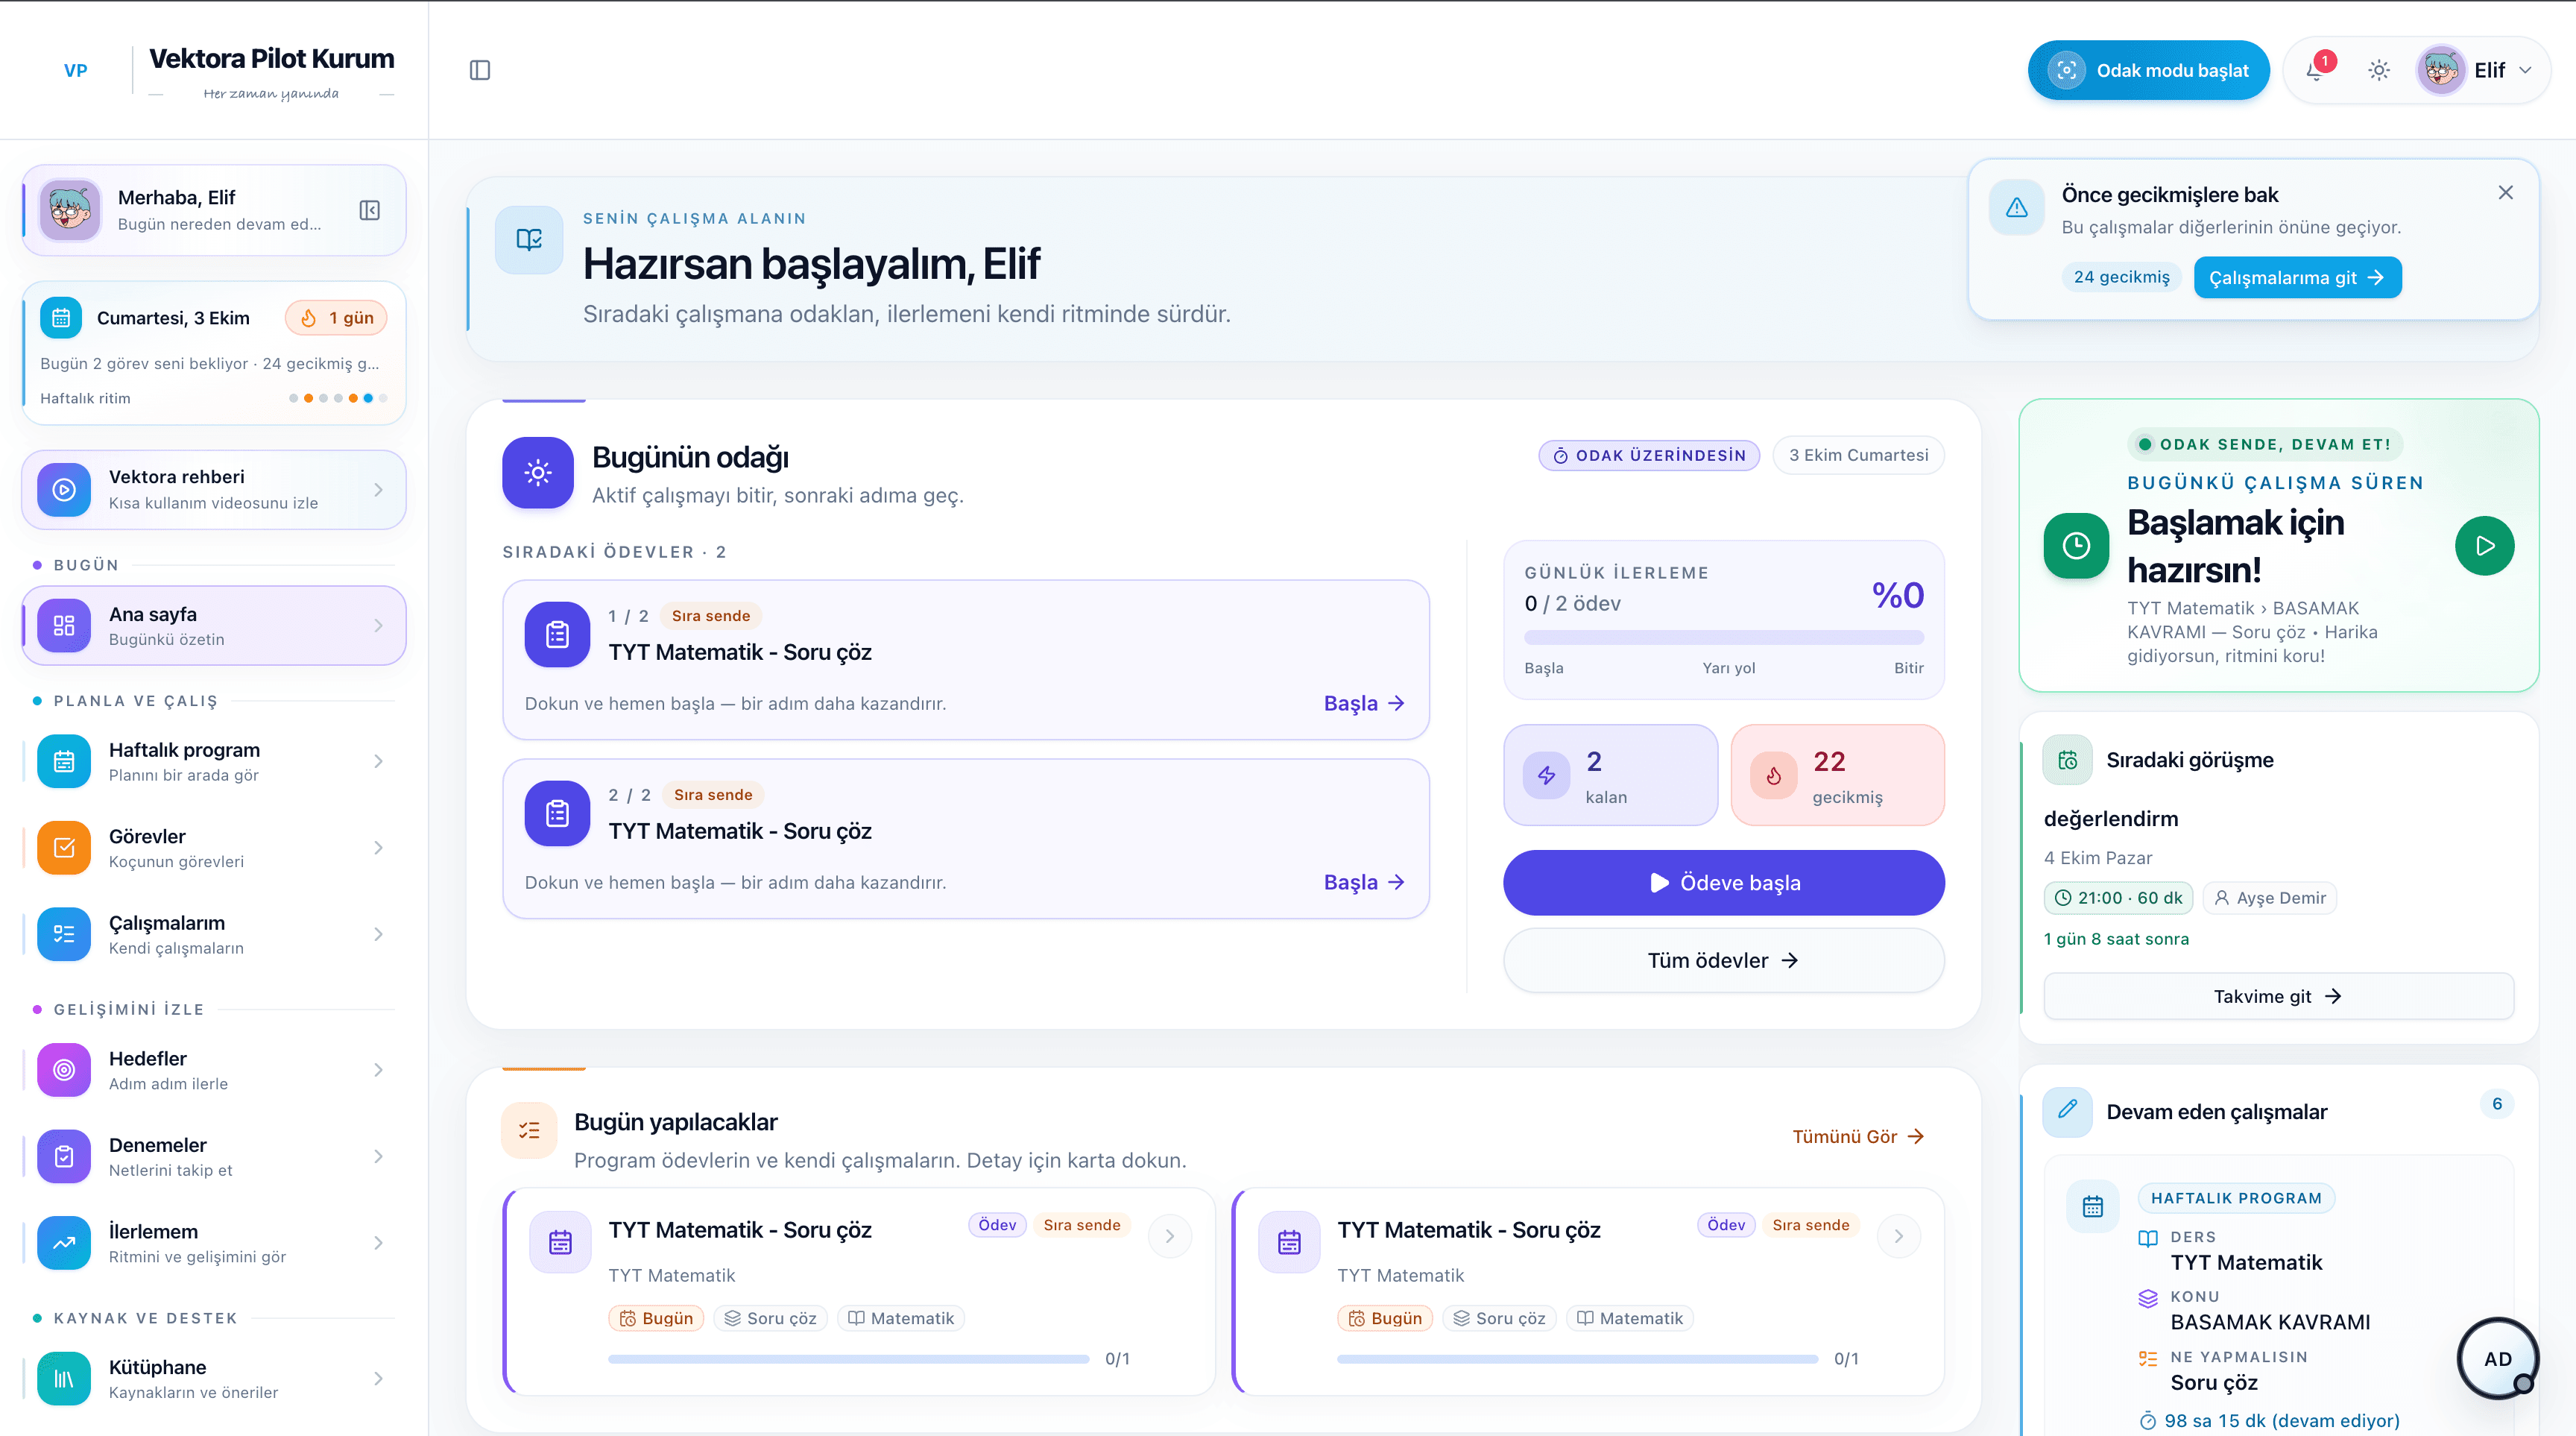Open Çalışmalarım menu item

point(214,934)
